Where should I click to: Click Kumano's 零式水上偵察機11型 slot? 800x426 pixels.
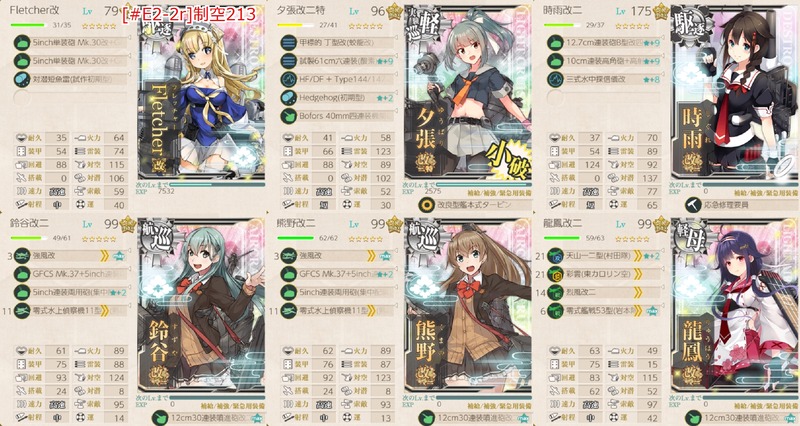334,310
